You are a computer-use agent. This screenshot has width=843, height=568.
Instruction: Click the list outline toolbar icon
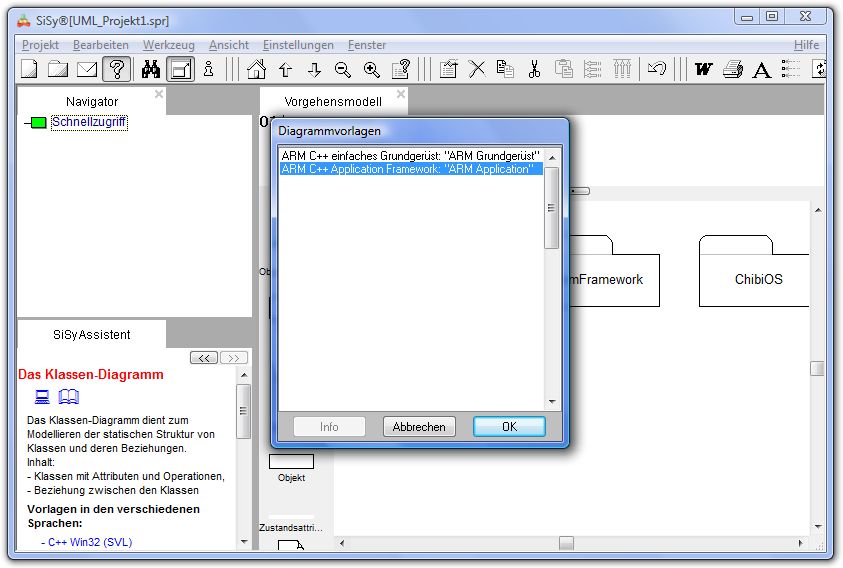790,69
